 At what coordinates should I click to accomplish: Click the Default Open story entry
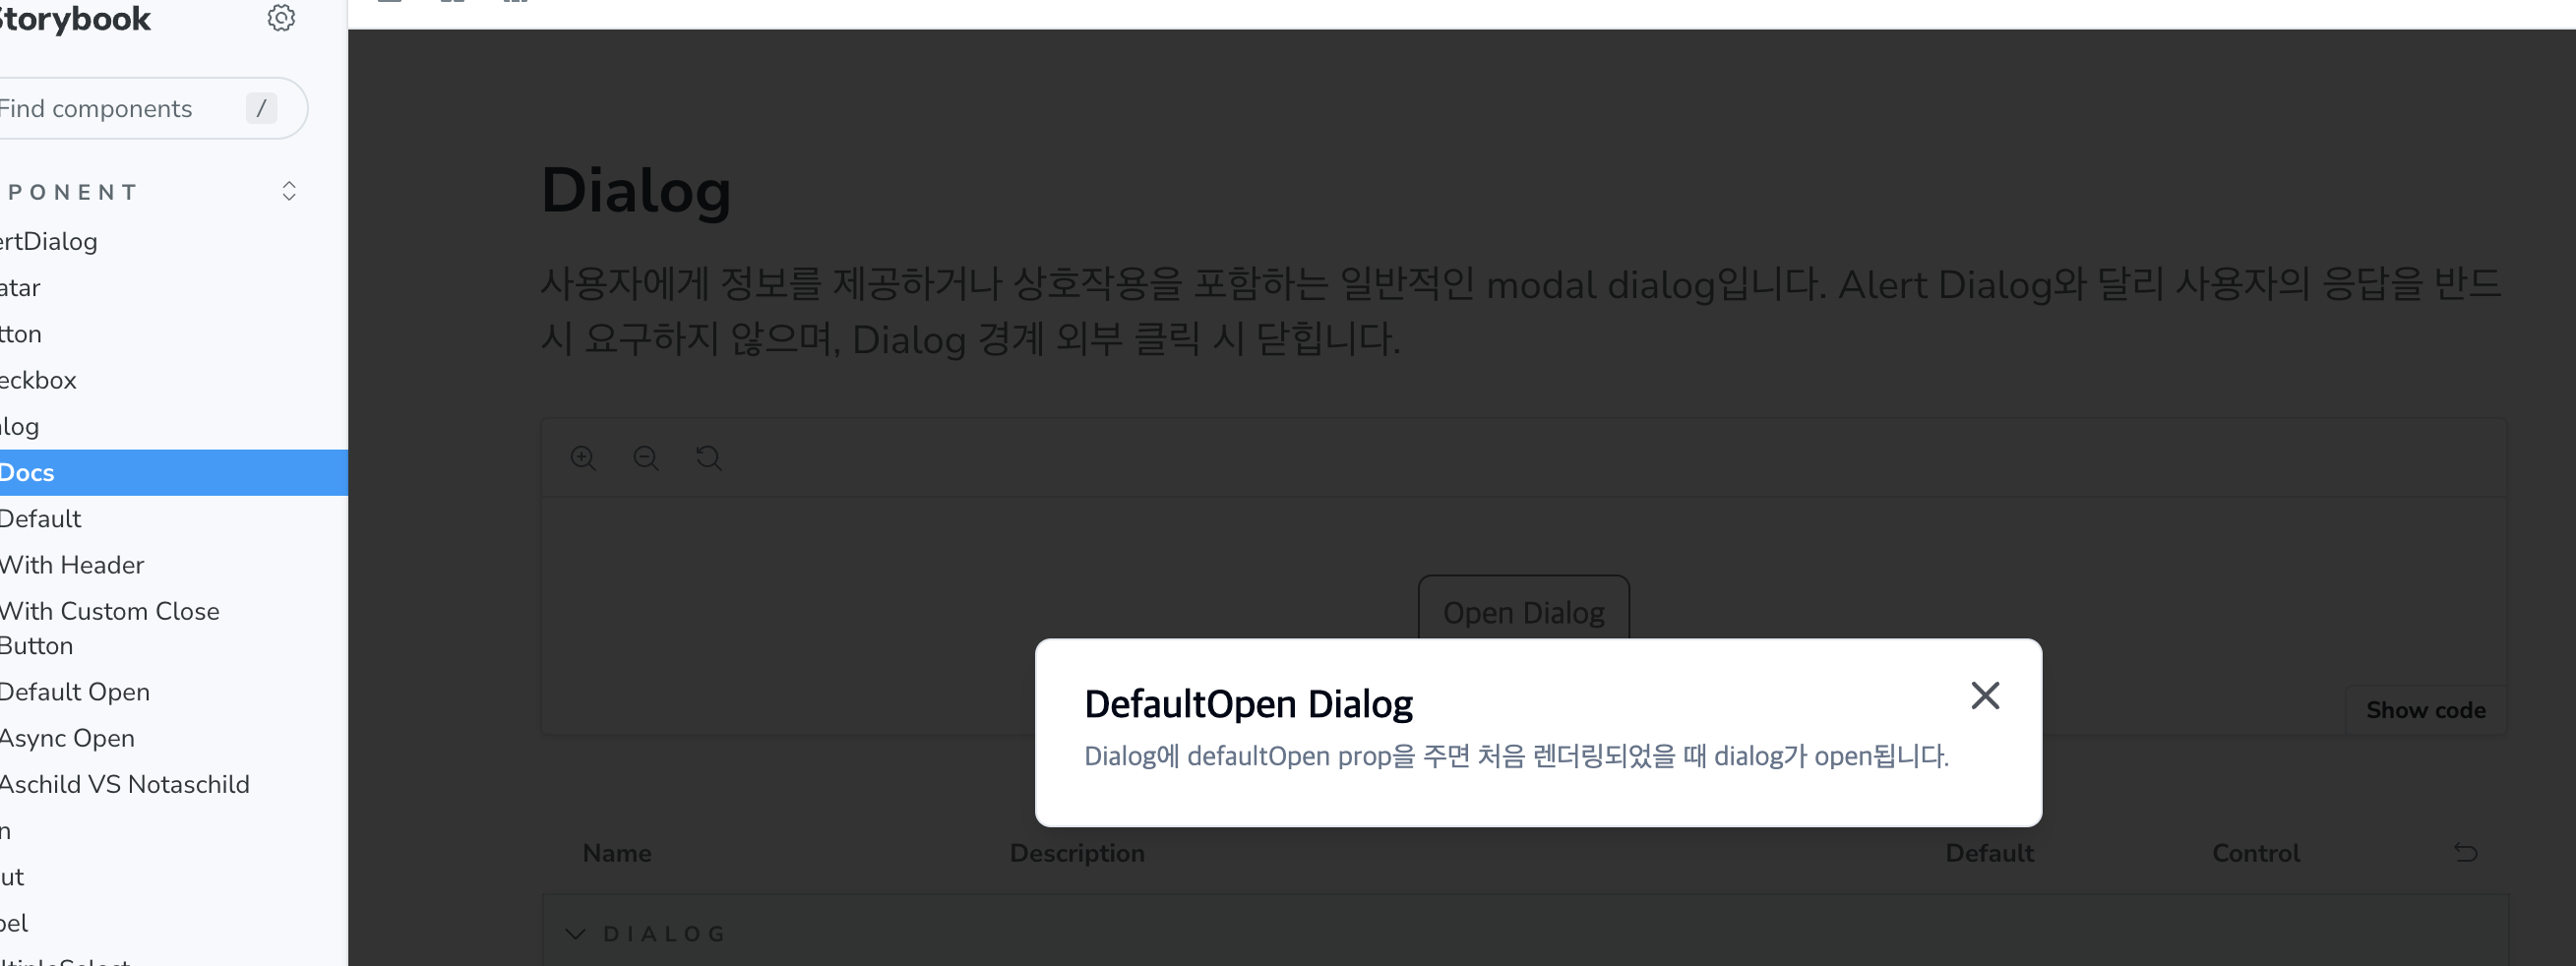(x=75, y=691)
